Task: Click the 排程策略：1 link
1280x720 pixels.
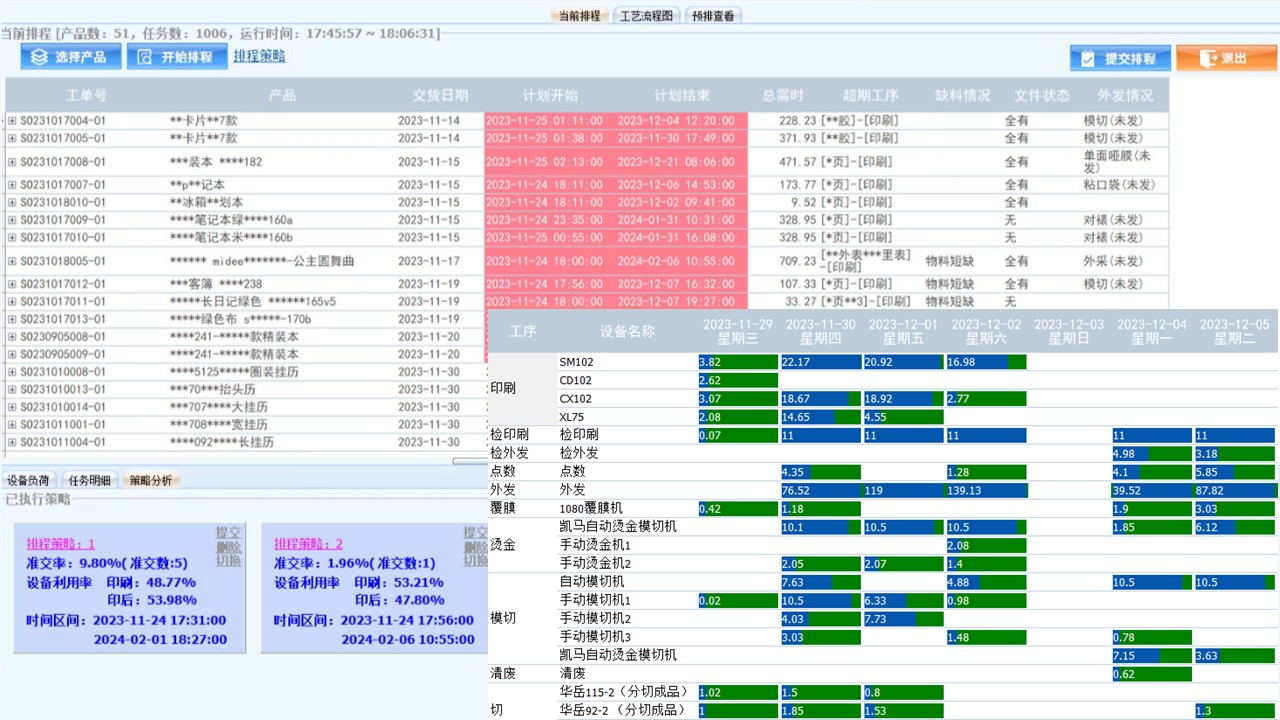Action: click(x=60, y=544)
